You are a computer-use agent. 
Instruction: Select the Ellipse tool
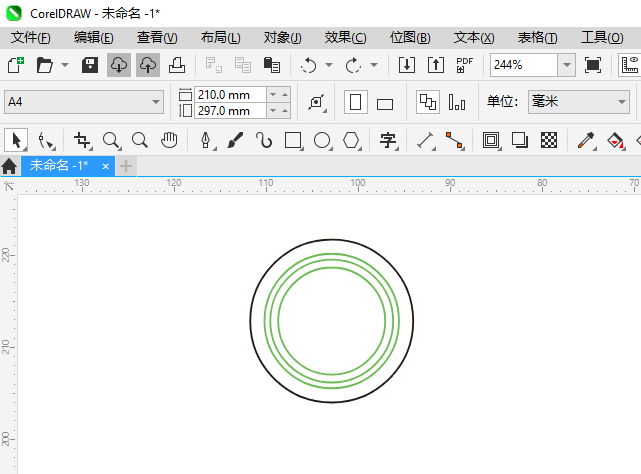point(322,141)
